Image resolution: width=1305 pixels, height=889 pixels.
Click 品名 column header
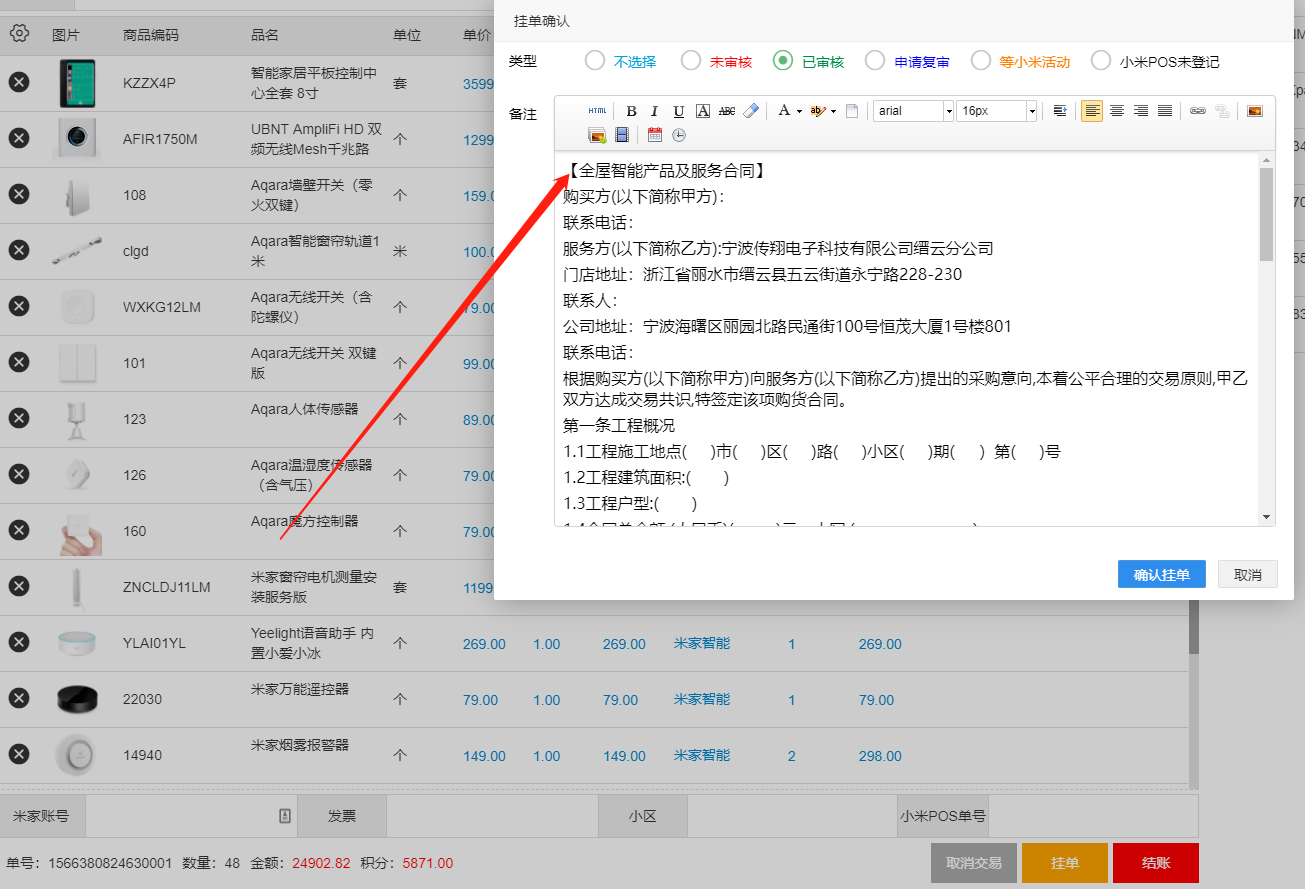pyautogui.click(x=265, y=35)
